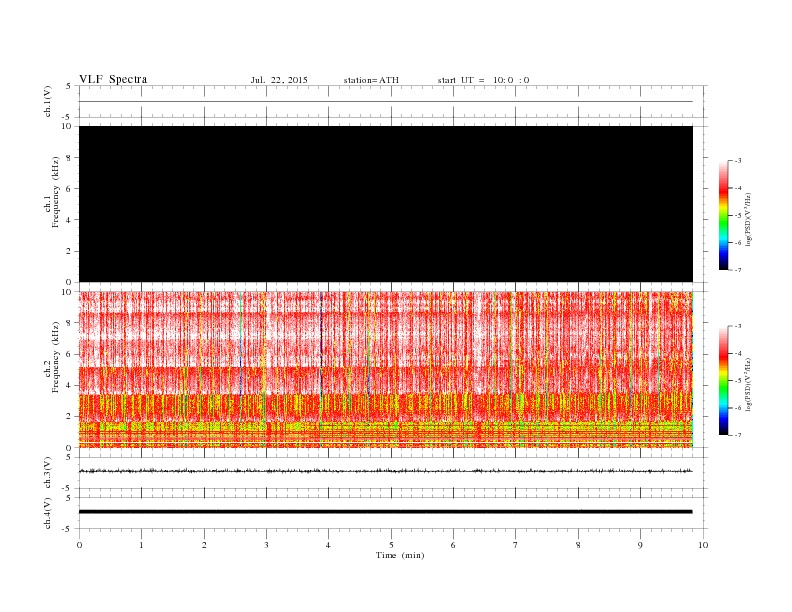
Task: Click the black ch.1 spectrogram panel
Action: pos(386,204)
